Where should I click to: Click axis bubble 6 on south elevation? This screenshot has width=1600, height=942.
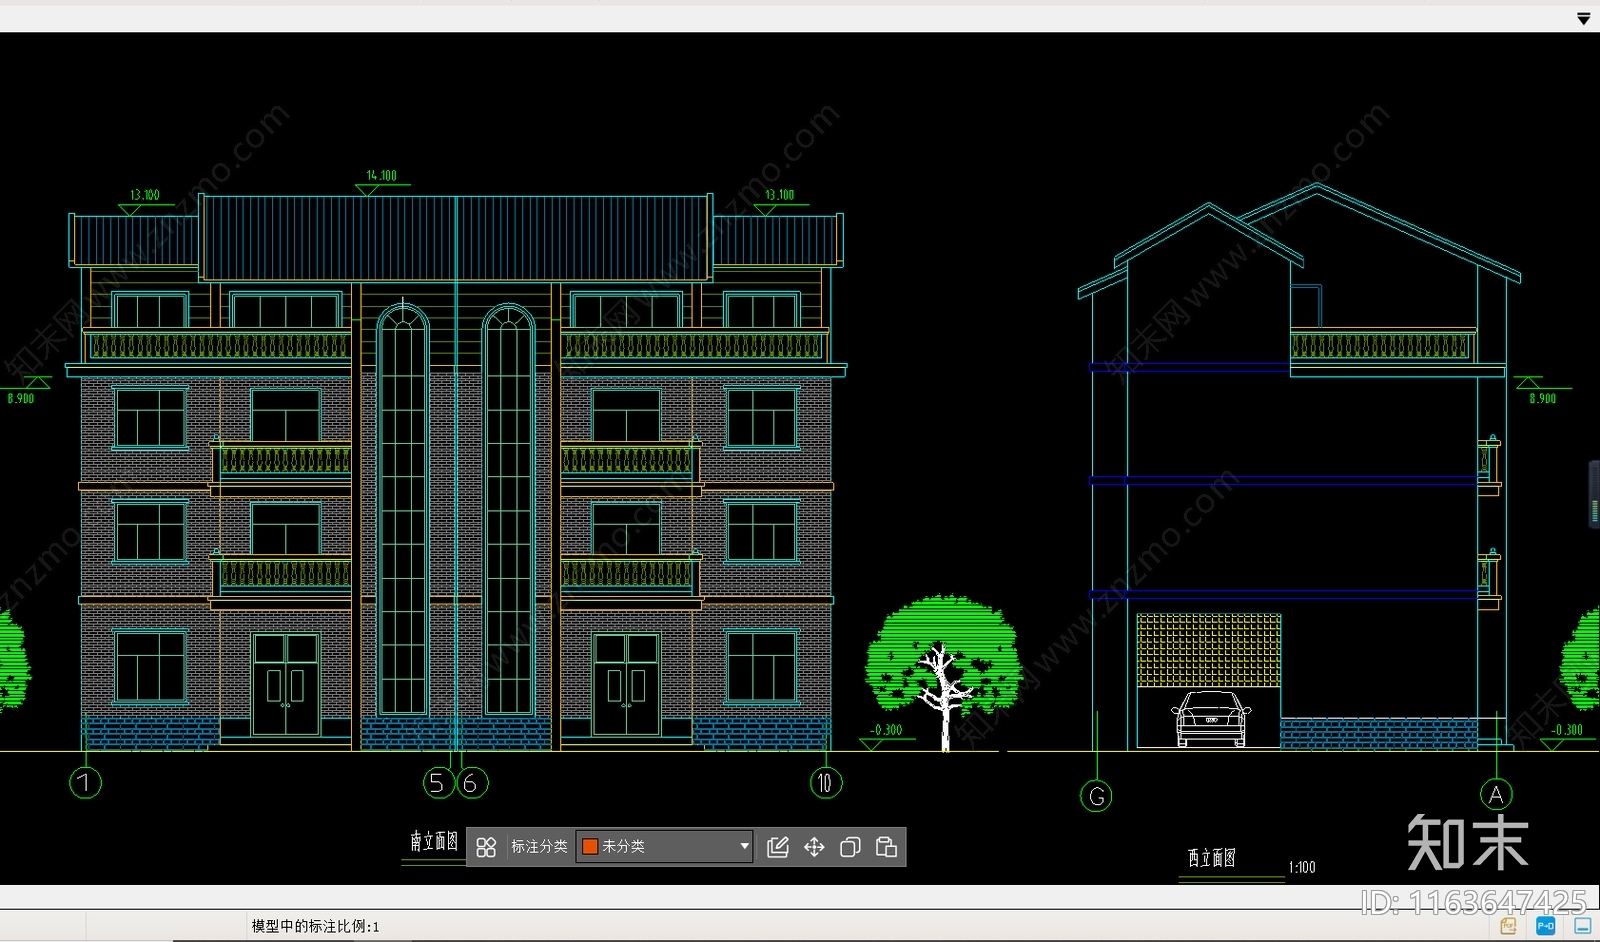[472, 782]
